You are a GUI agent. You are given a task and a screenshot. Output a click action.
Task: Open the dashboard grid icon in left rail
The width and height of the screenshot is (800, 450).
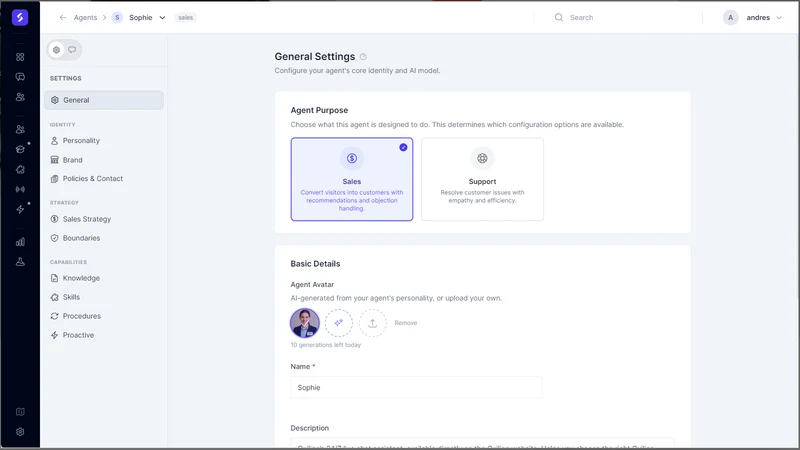tap(20, 57)
